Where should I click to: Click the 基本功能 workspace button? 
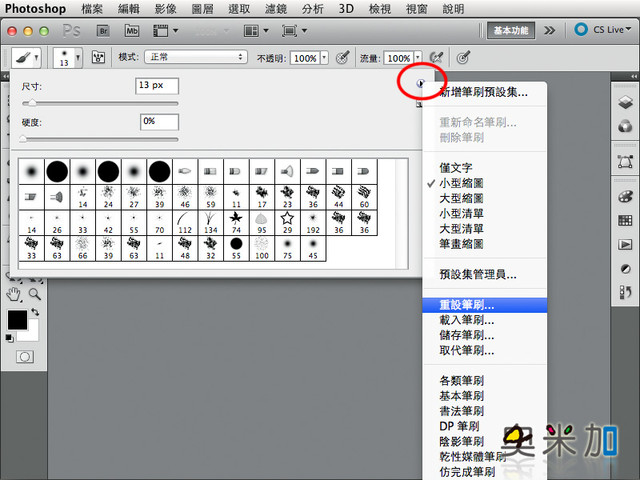pos(511,30)
